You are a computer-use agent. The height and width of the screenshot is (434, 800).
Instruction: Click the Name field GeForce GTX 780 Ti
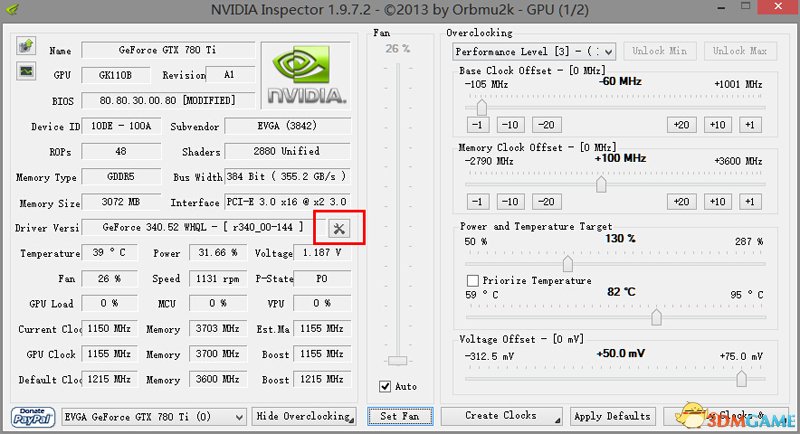coord(167,50)
